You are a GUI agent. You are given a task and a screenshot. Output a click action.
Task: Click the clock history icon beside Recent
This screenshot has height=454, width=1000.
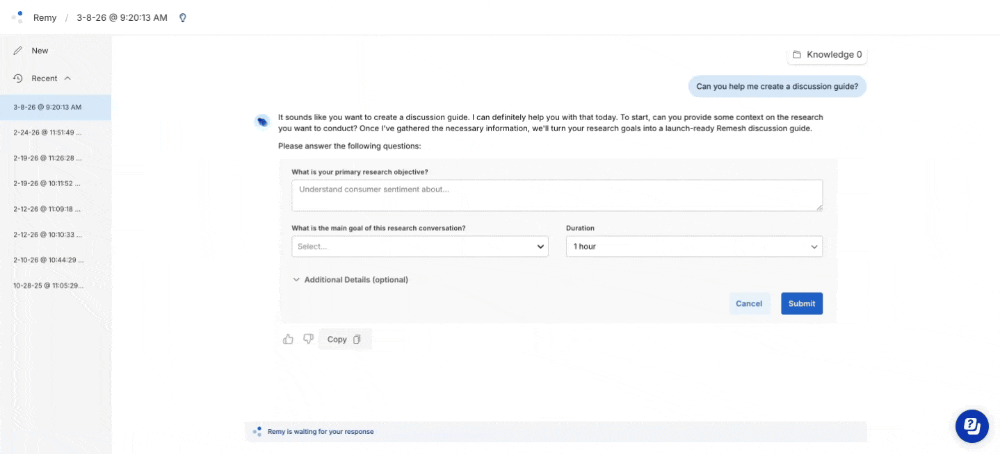coord(18,78)
